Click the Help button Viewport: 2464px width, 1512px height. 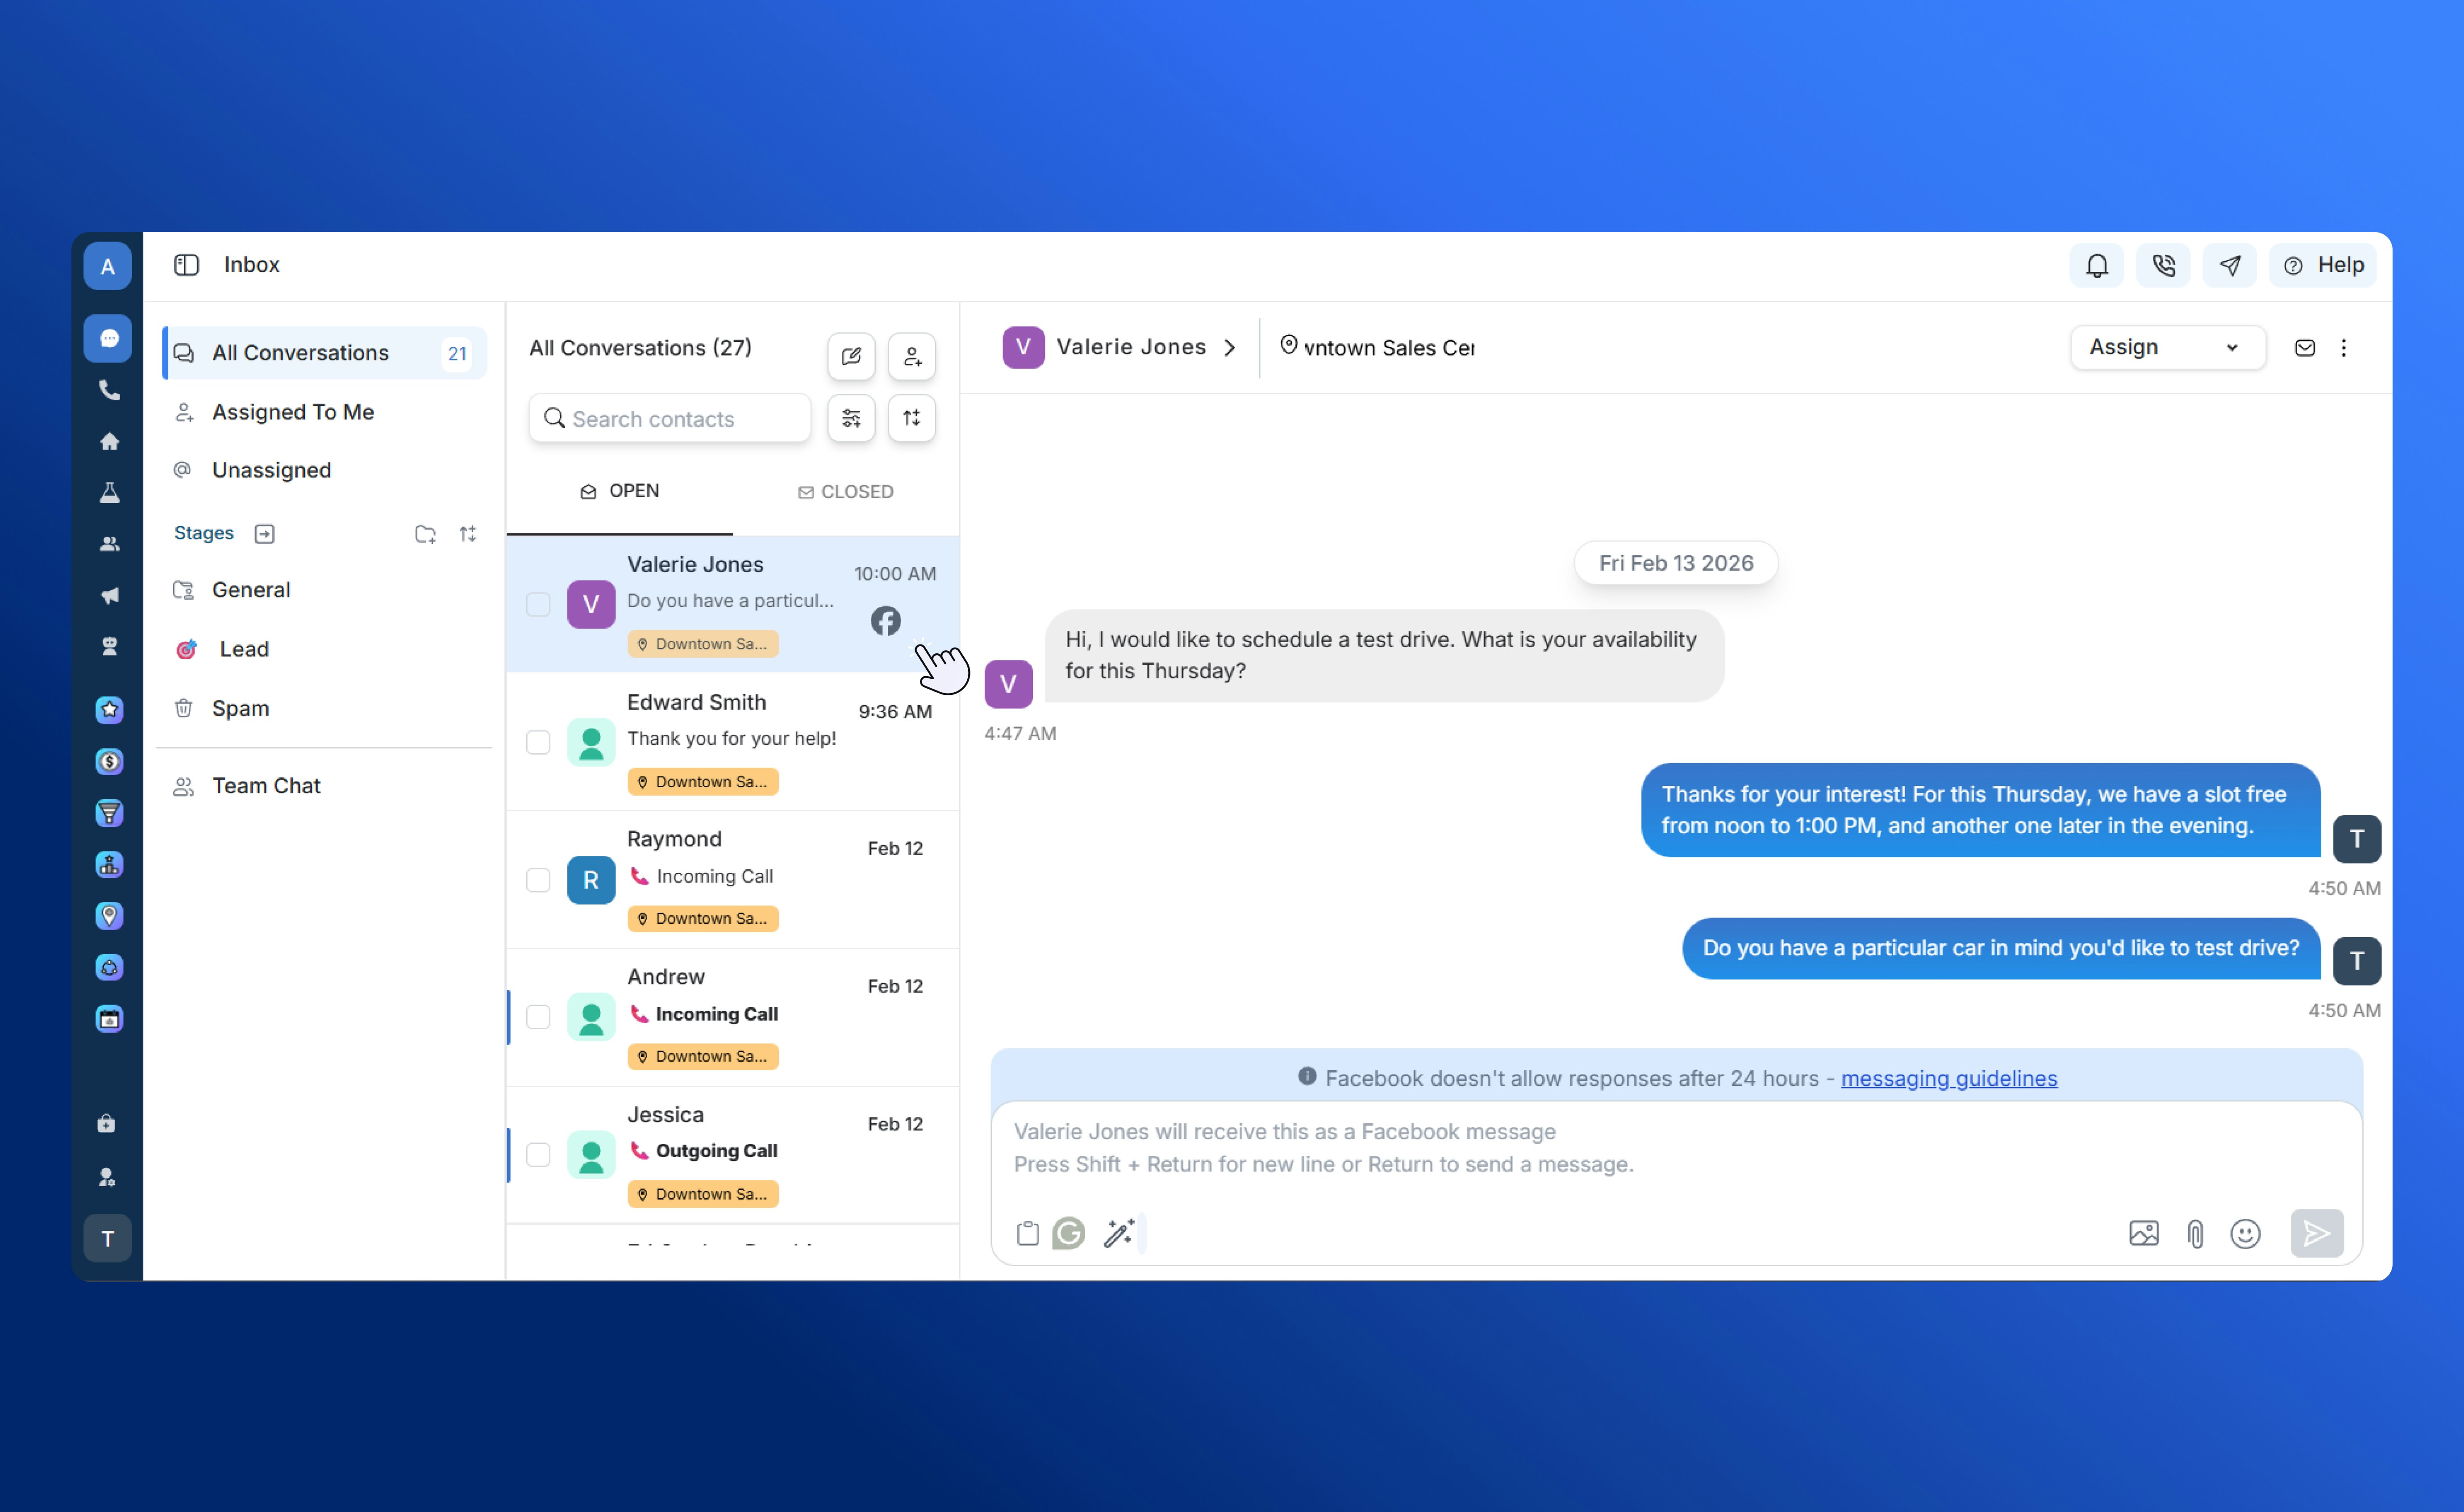pos(2323,265)
